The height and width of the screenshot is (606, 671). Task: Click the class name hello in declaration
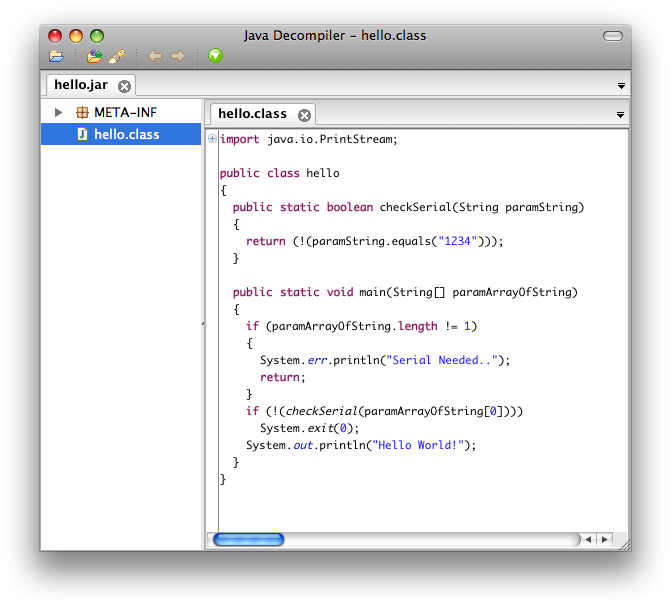[323, 173]
